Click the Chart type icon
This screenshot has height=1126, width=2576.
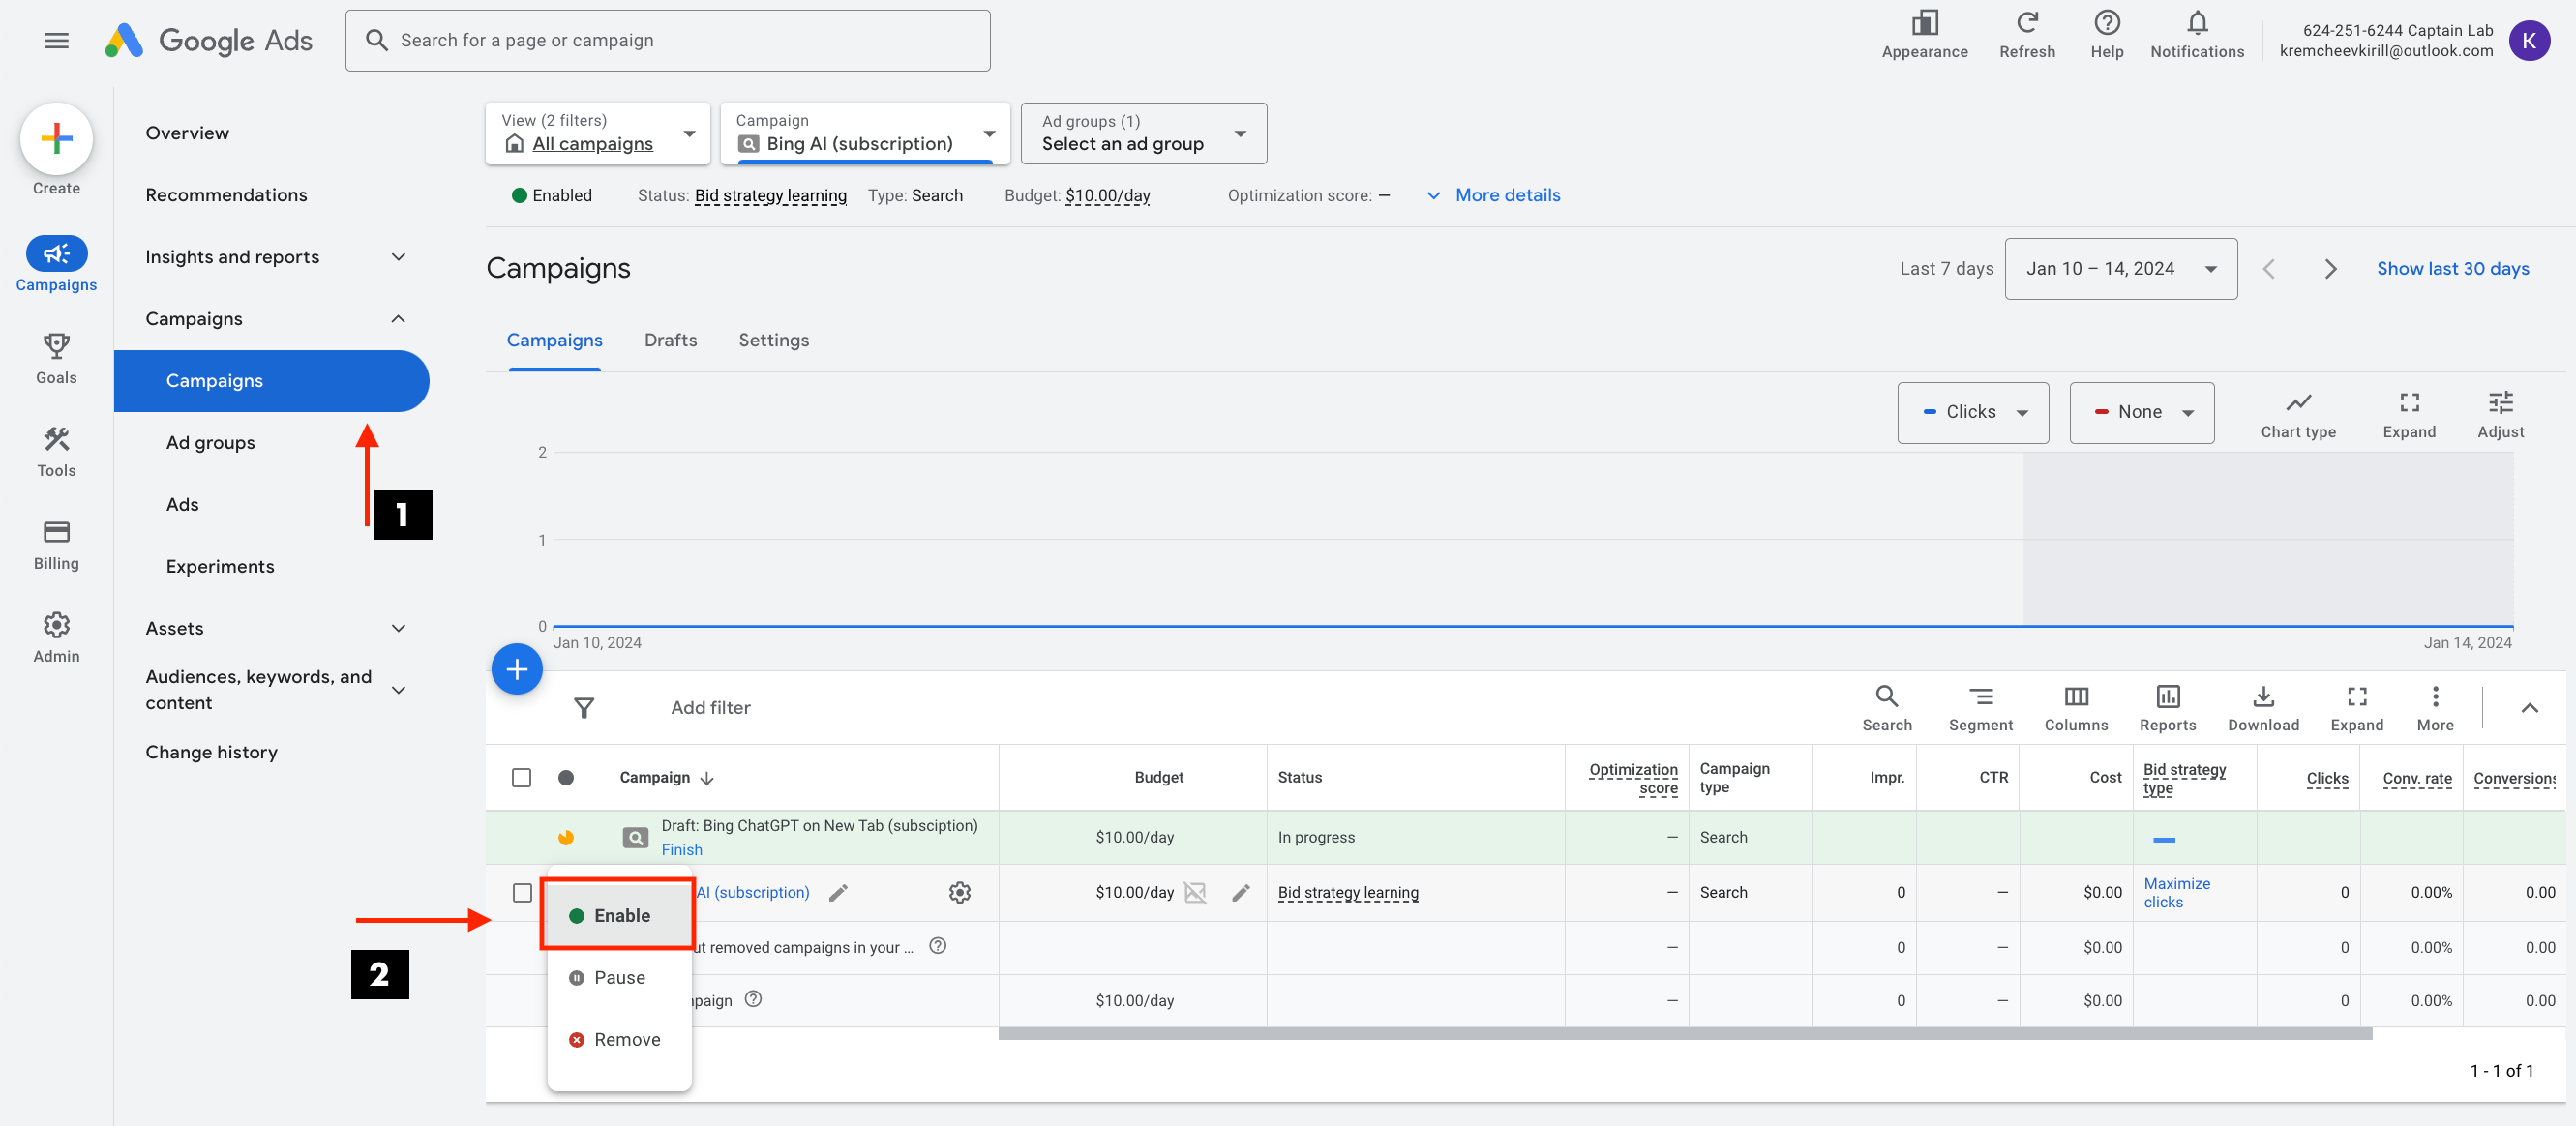(x=2297, y=403)
